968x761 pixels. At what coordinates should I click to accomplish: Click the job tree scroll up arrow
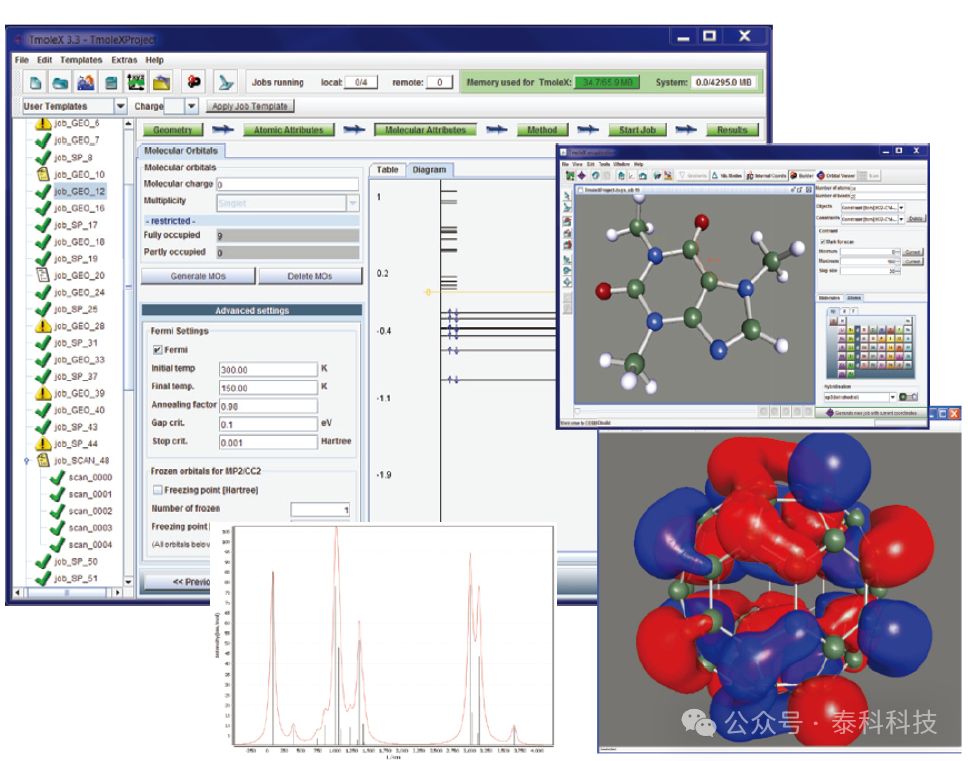pyautogui.click(x=128, y=123)
